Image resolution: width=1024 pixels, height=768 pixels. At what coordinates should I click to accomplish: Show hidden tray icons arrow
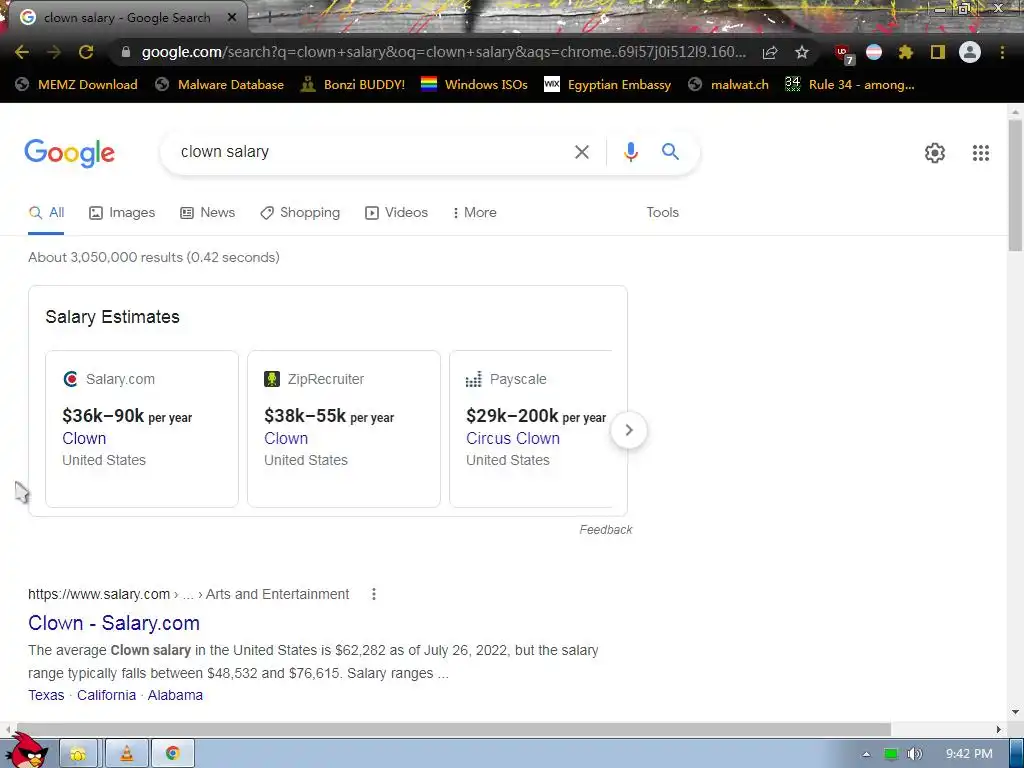[x=867, y=754]
